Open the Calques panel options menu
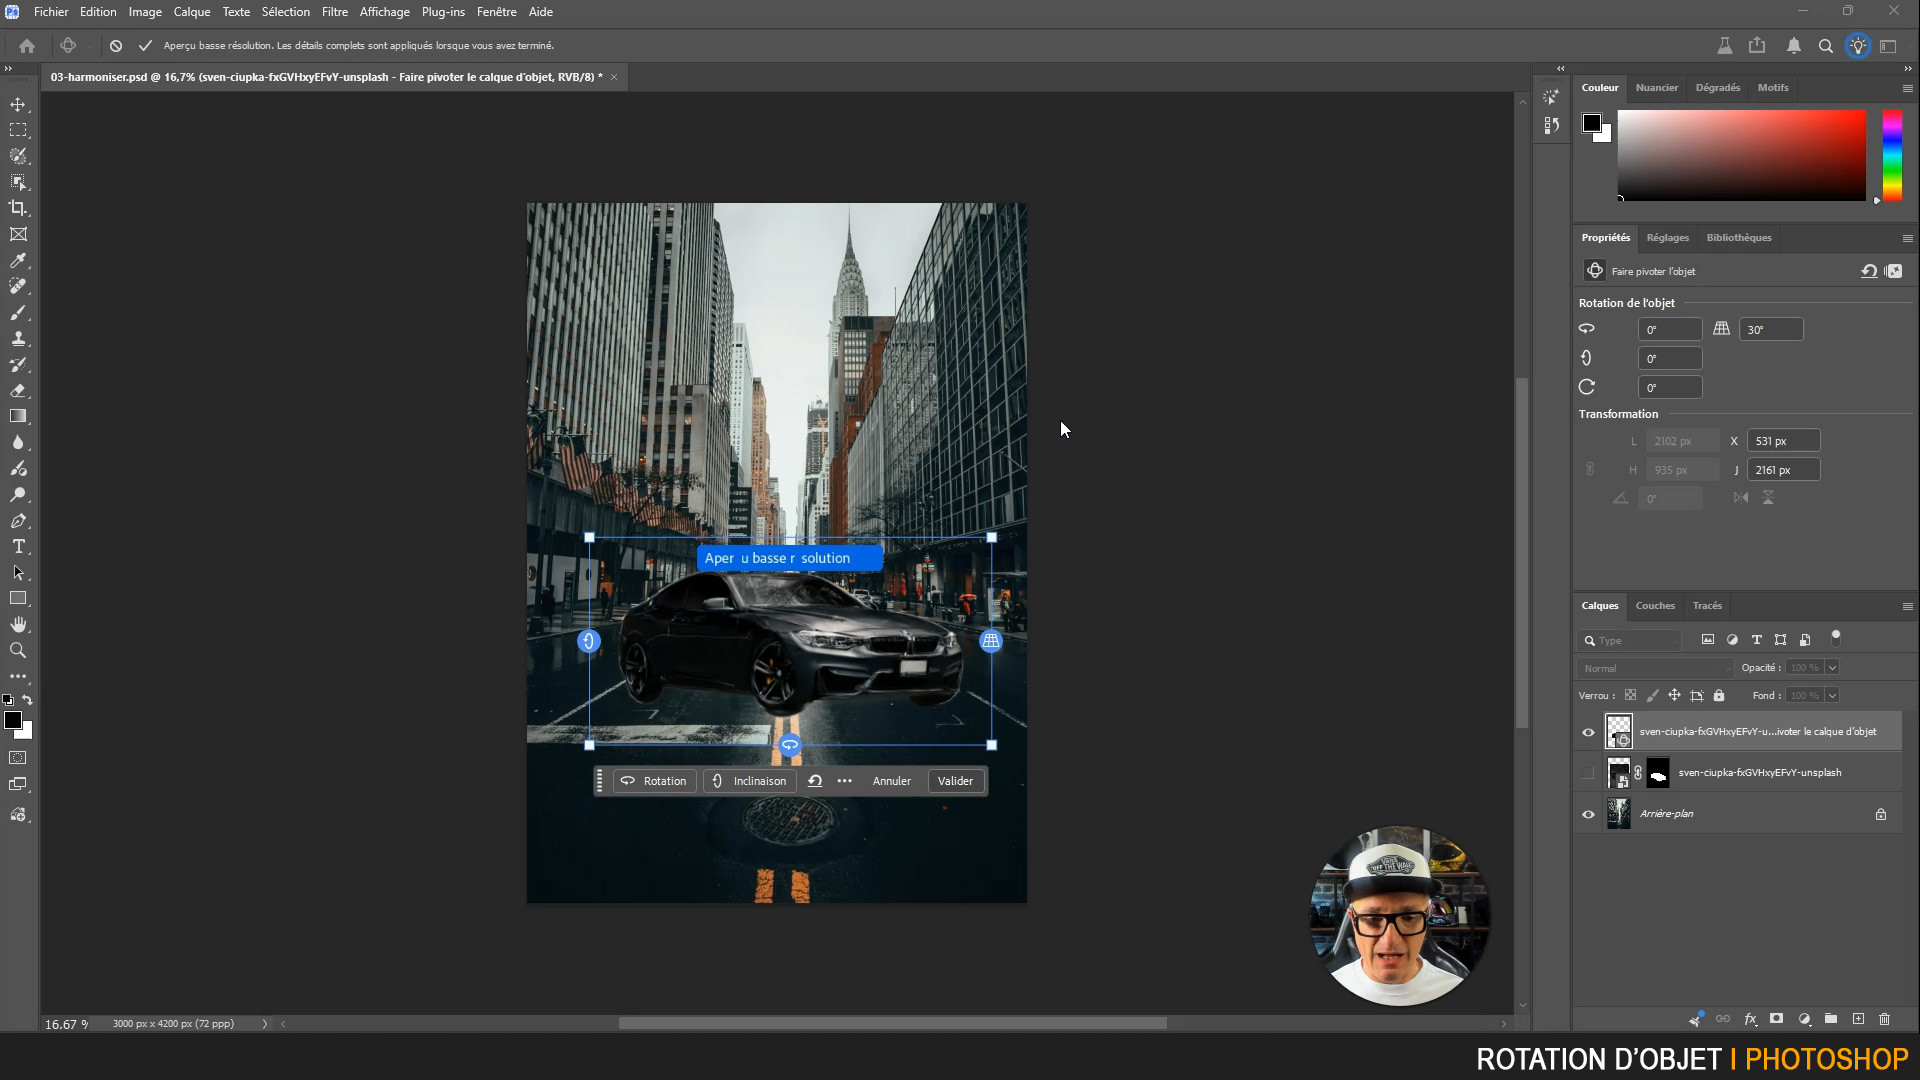This screenshot has height=1080, width=1920. coord(1907,606)
